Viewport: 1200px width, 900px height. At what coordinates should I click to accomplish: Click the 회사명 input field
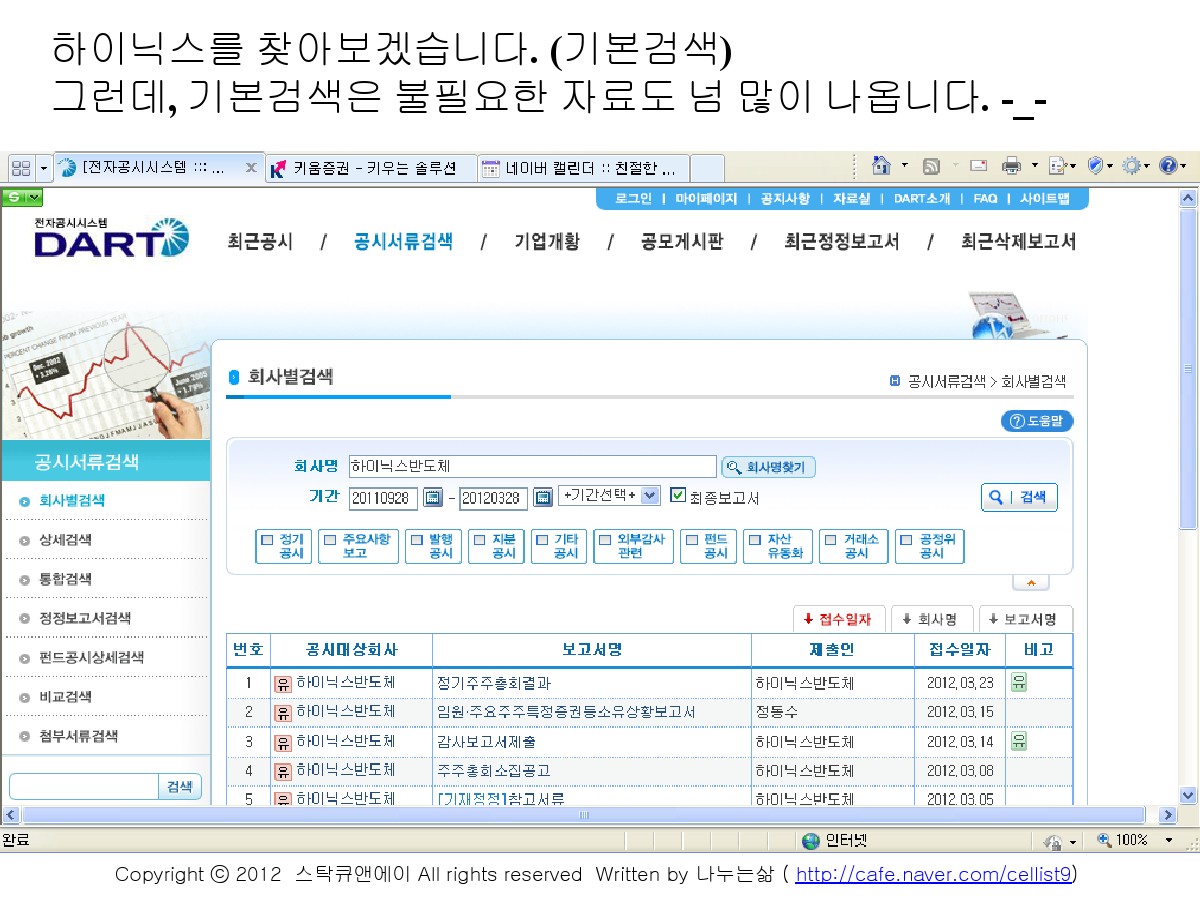coord(532,467)
